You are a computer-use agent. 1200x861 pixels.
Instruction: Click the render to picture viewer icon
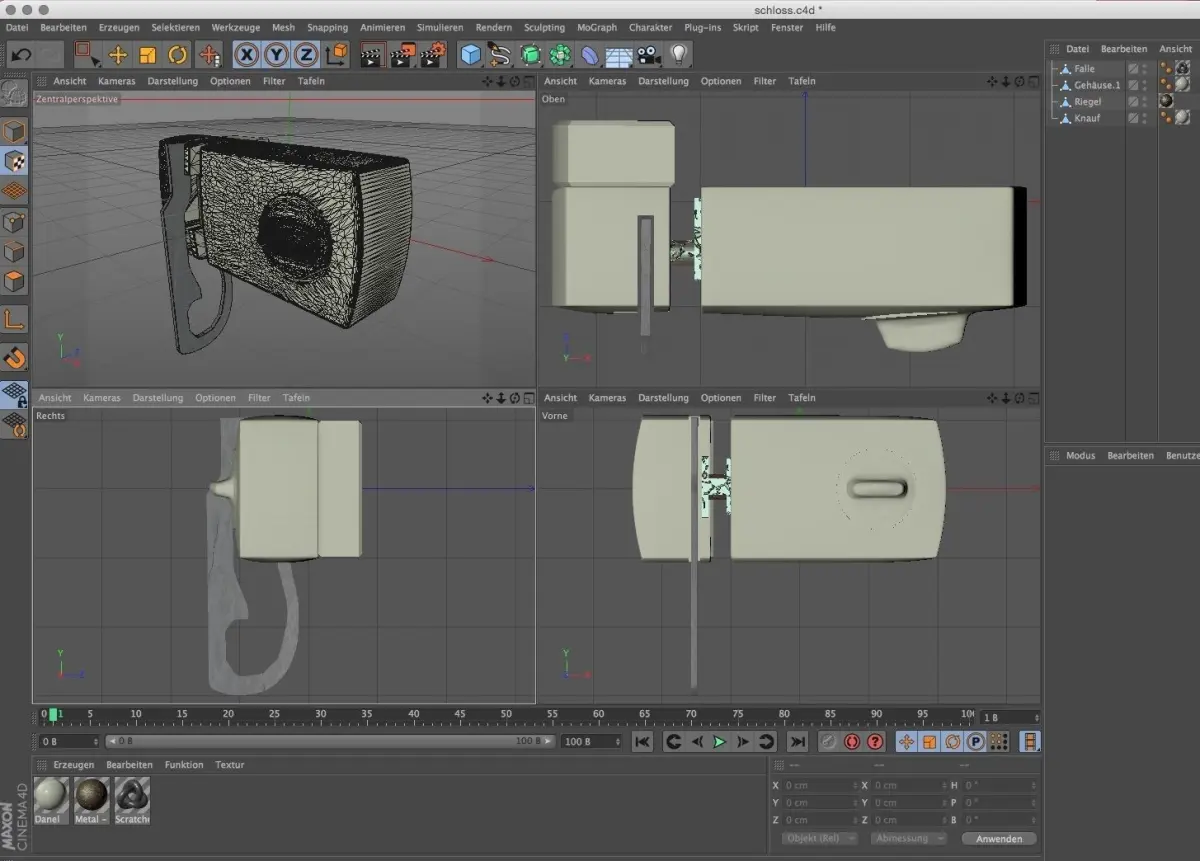coord(403,55)
